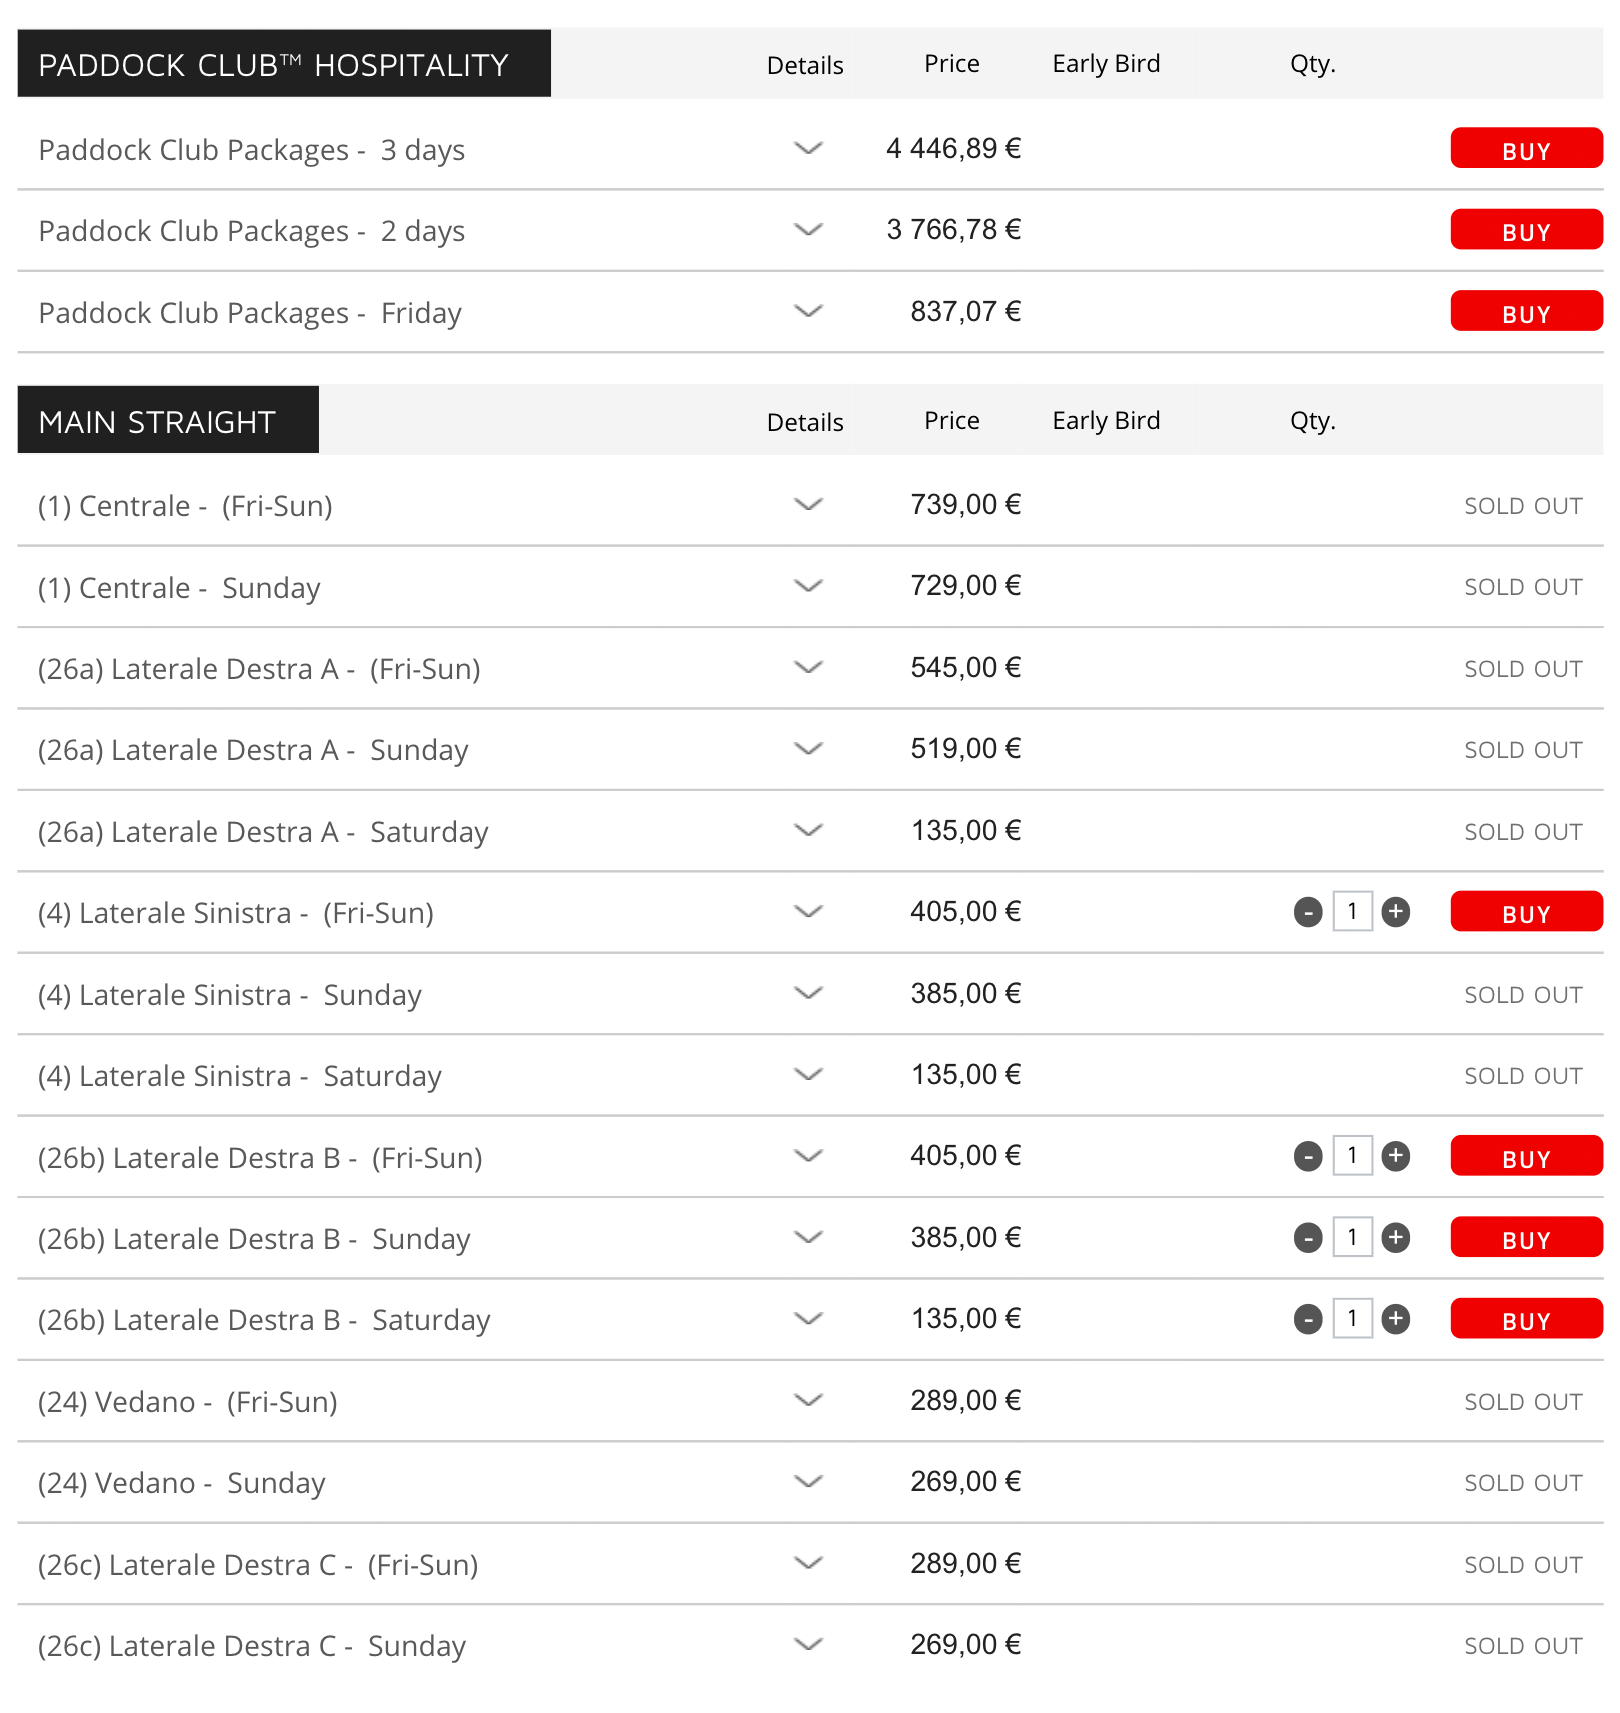Viewport: 1620px width, 1713px height.
Task: Open details chevron for Paddock Club Friday
Action: tap(807, 311)
